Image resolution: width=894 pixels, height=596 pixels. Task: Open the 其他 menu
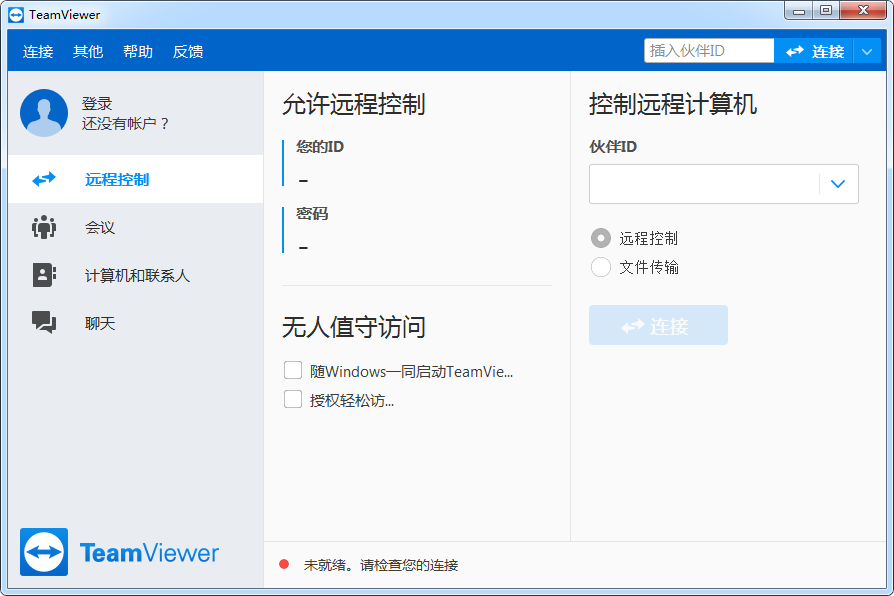pos(88,52)
